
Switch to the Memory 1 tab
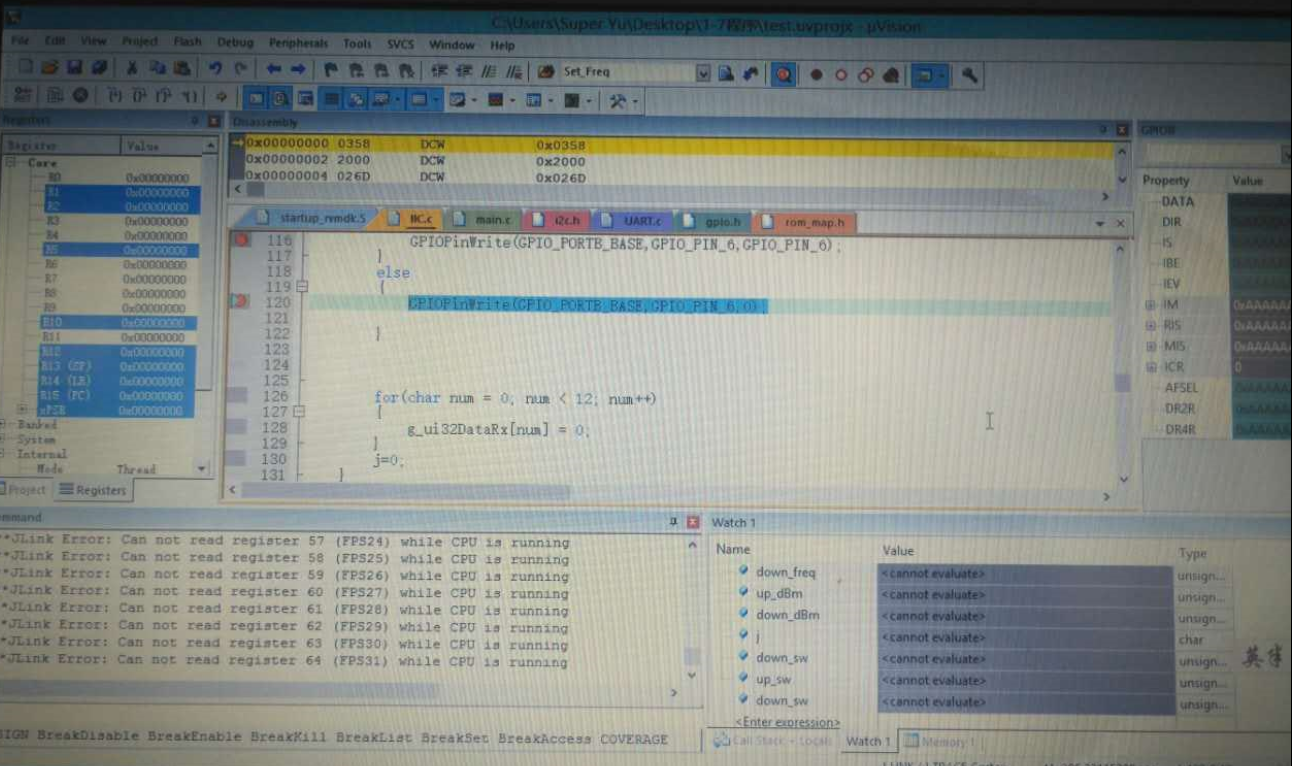940,742
